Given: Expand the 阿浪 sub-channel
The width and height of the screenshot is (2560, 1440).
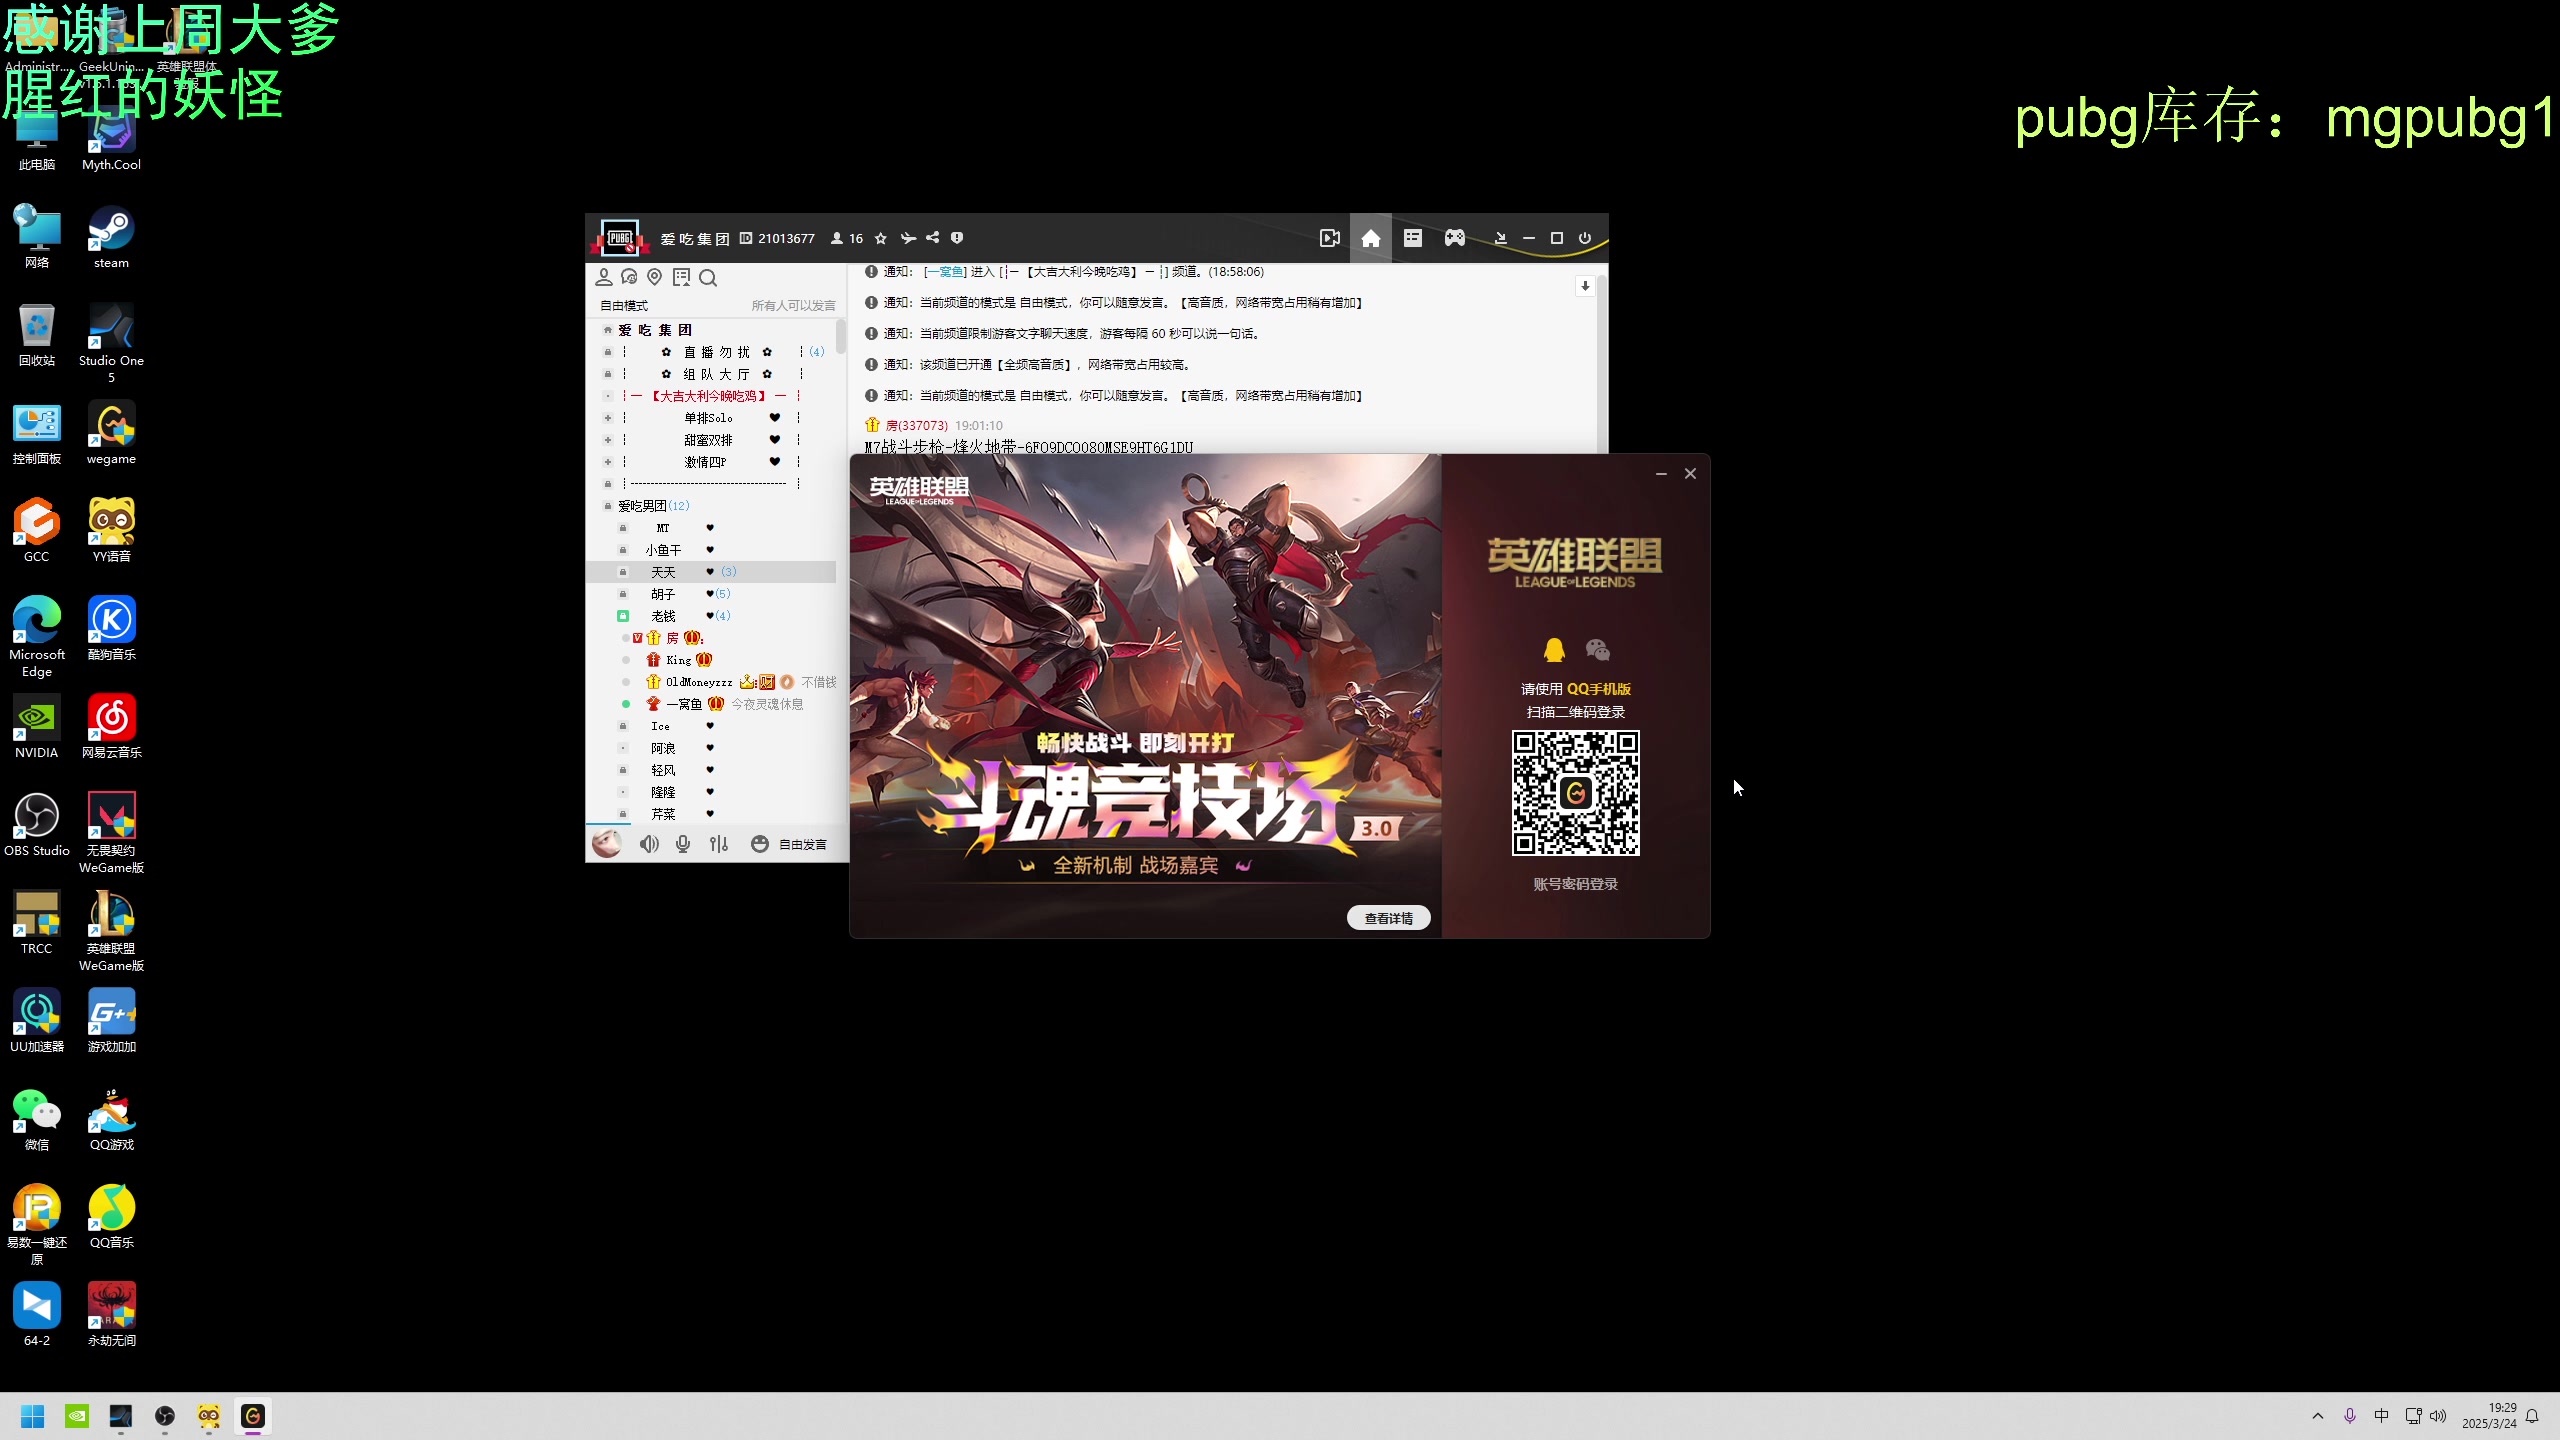Looking at the screenshot, I should (622, 748).
